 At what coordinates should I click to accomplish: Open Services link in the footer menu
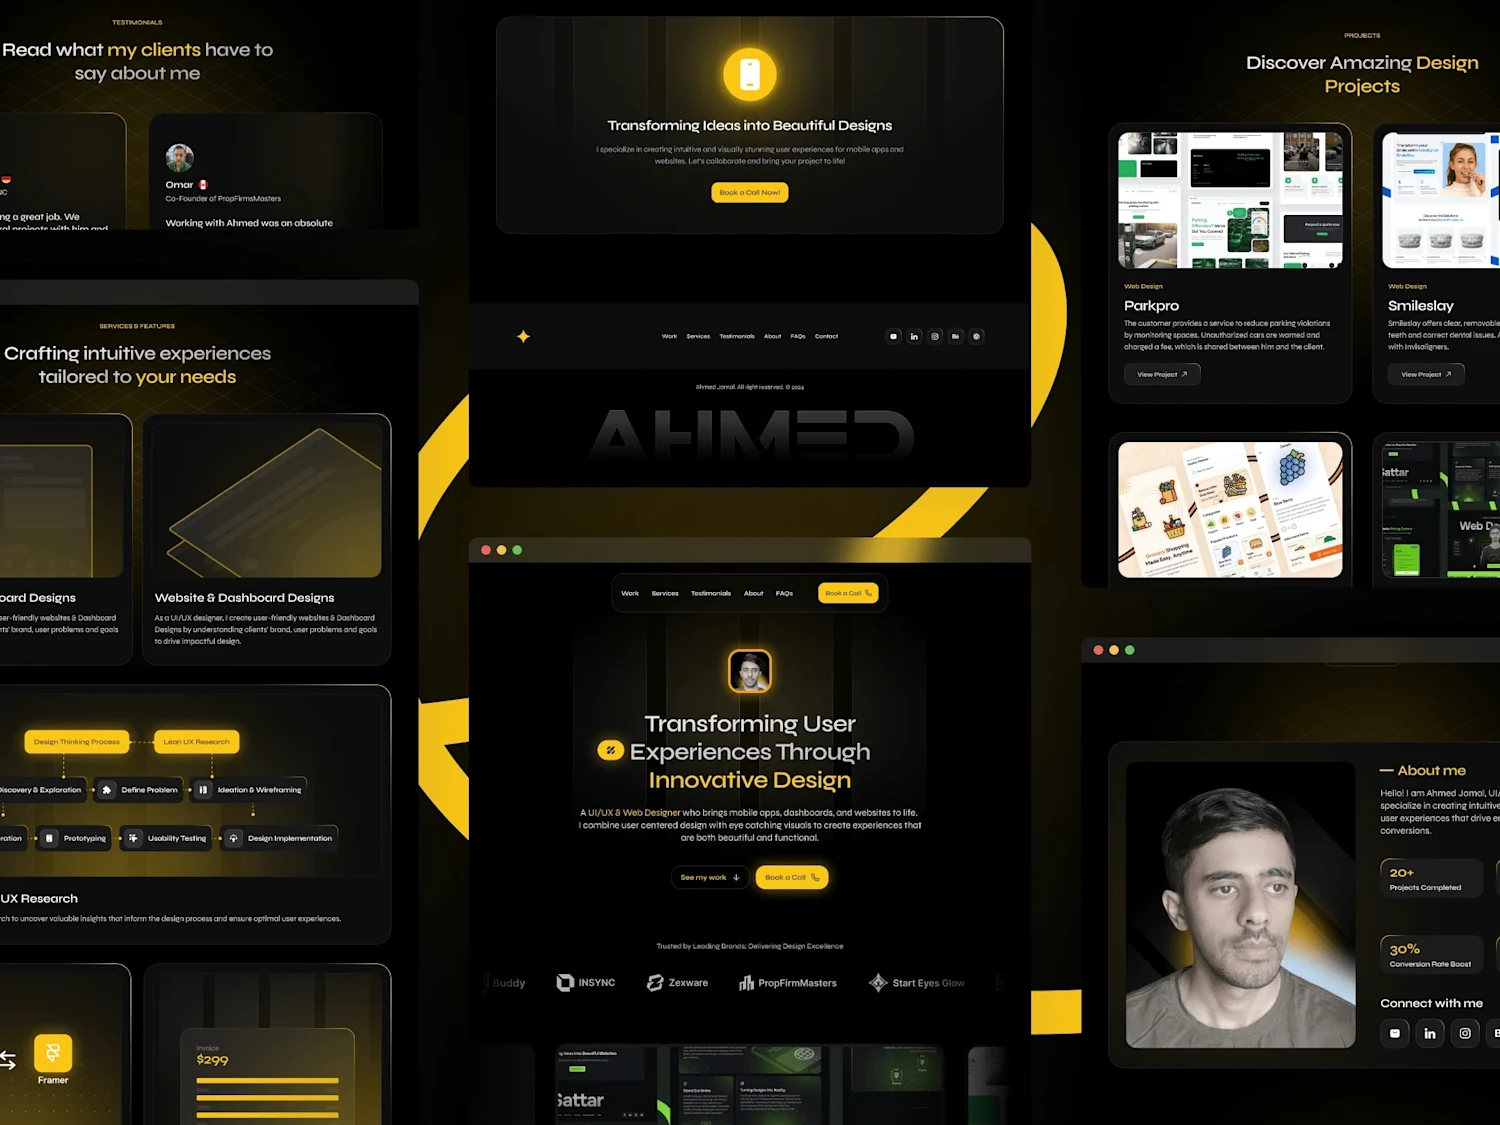tap(698, 336)
